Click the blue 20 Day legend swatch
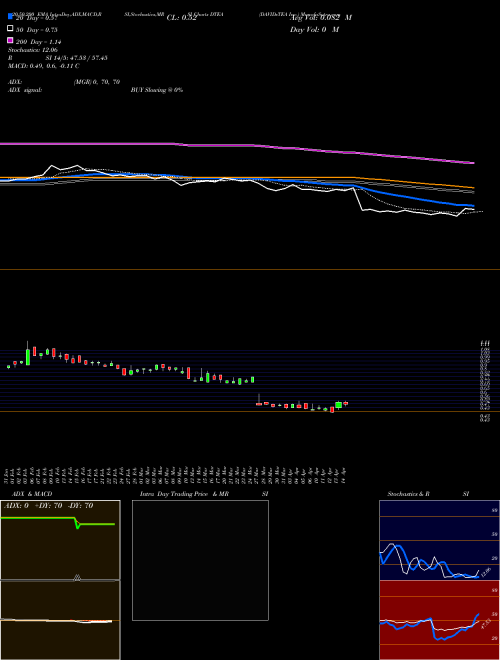This screenshot has height=660, width=500. (10, 16)
